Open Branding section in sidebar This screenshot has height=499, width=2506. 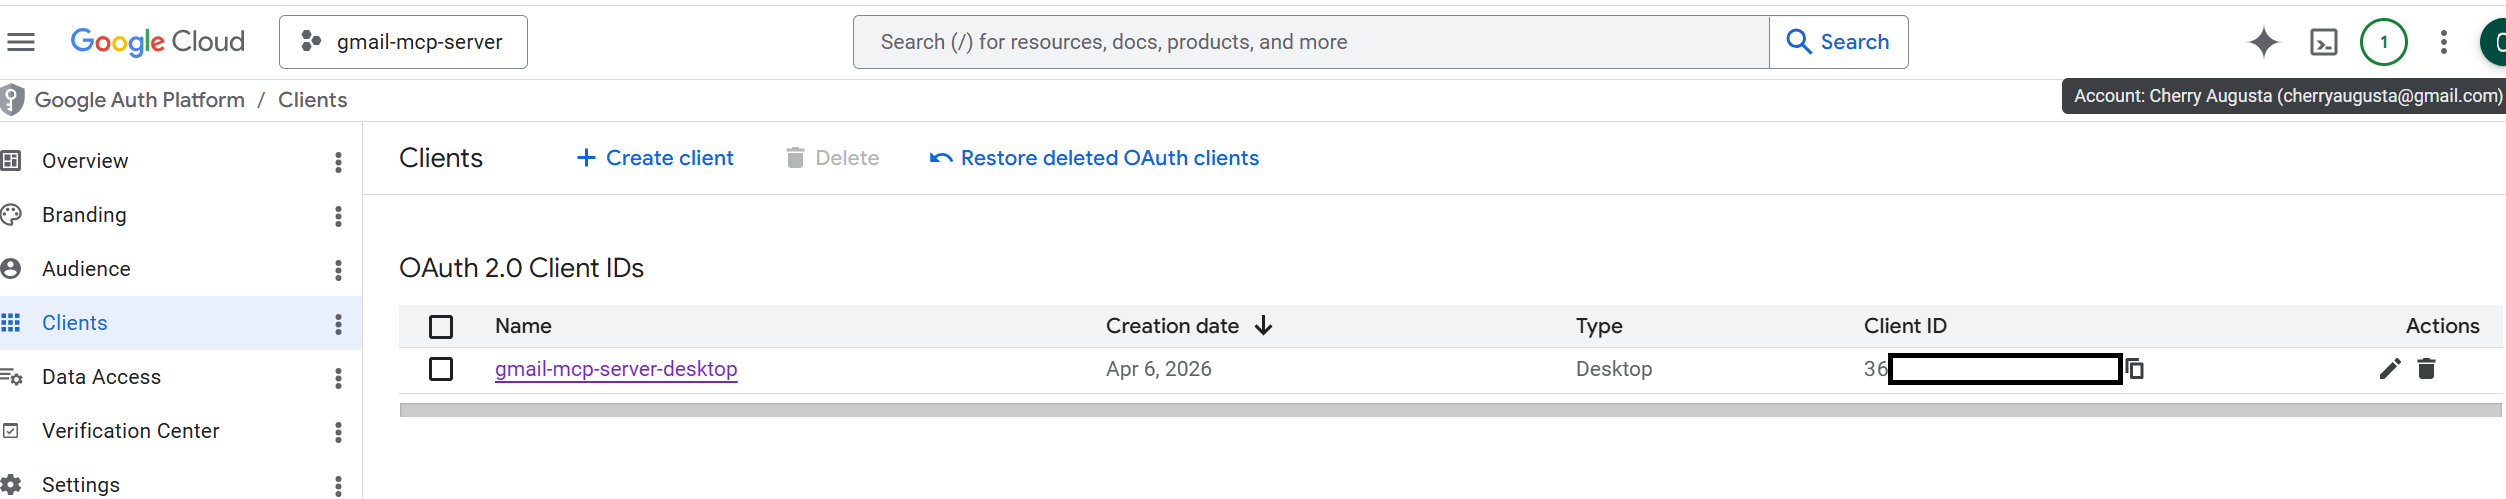pos(84,215)
